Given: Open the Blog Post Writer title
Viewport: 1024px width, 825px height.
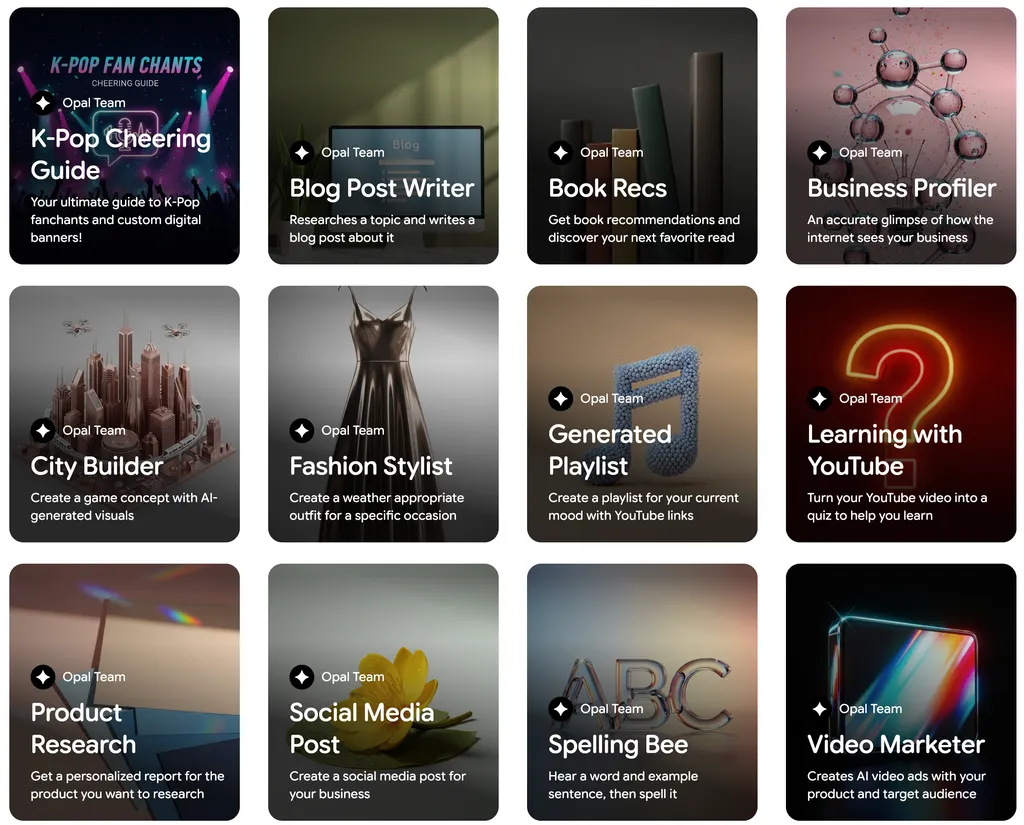Looking at the screenshot, I should point(381,188).
